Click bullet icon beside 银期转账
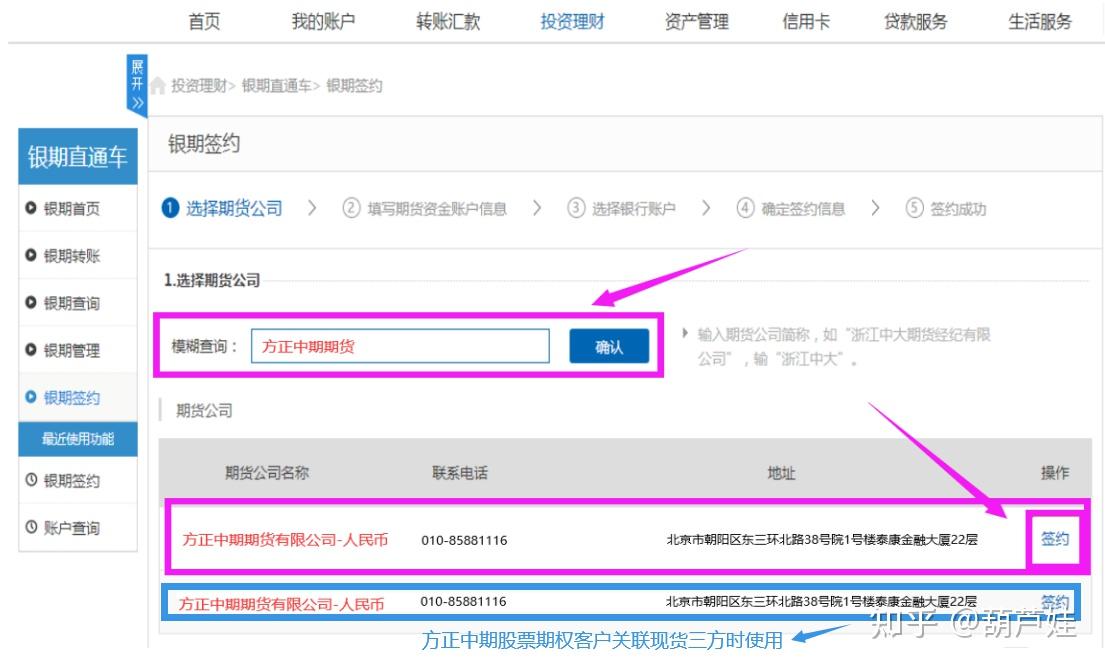 [x=30, y=255]
